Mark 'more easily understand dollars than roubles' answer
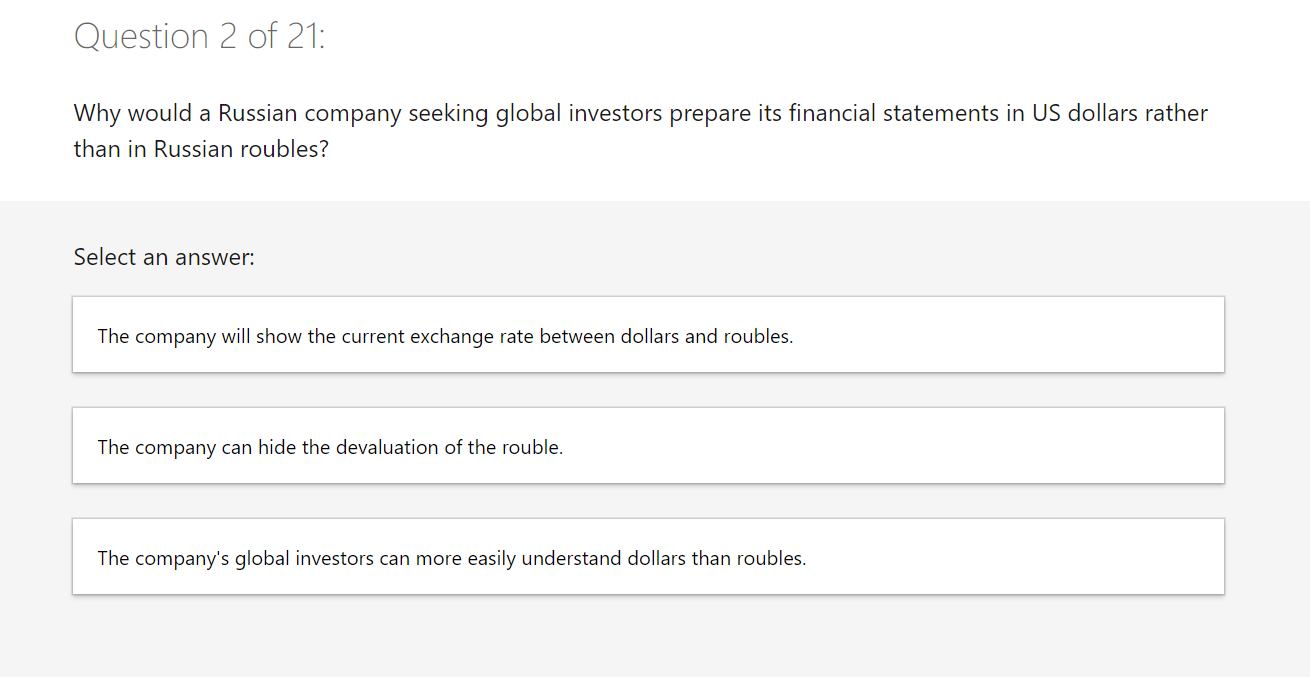 pos(451,558)
